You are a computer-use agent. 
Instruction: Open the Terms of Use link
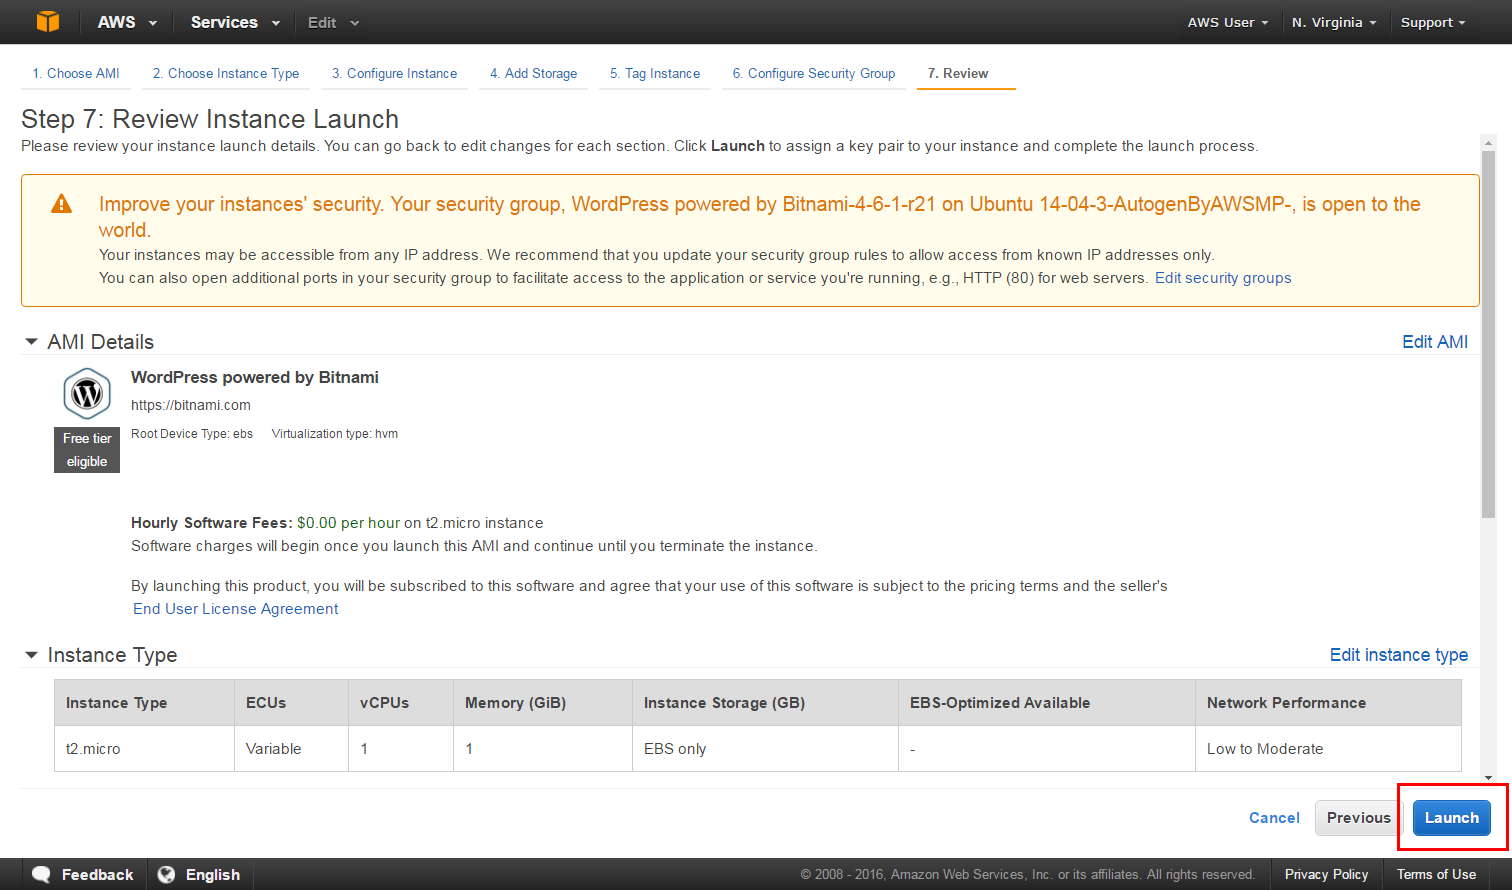1436,874
